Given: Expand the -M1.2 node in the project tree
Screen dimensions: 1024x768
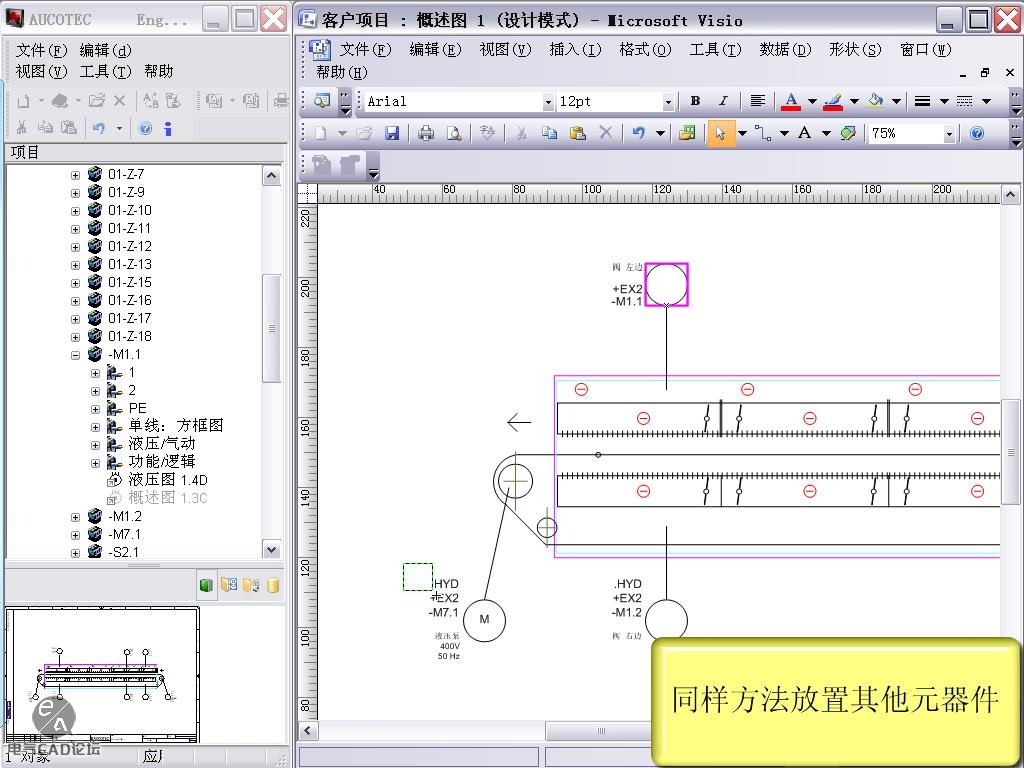Looking at the screenshot, I should click(75, 516).
